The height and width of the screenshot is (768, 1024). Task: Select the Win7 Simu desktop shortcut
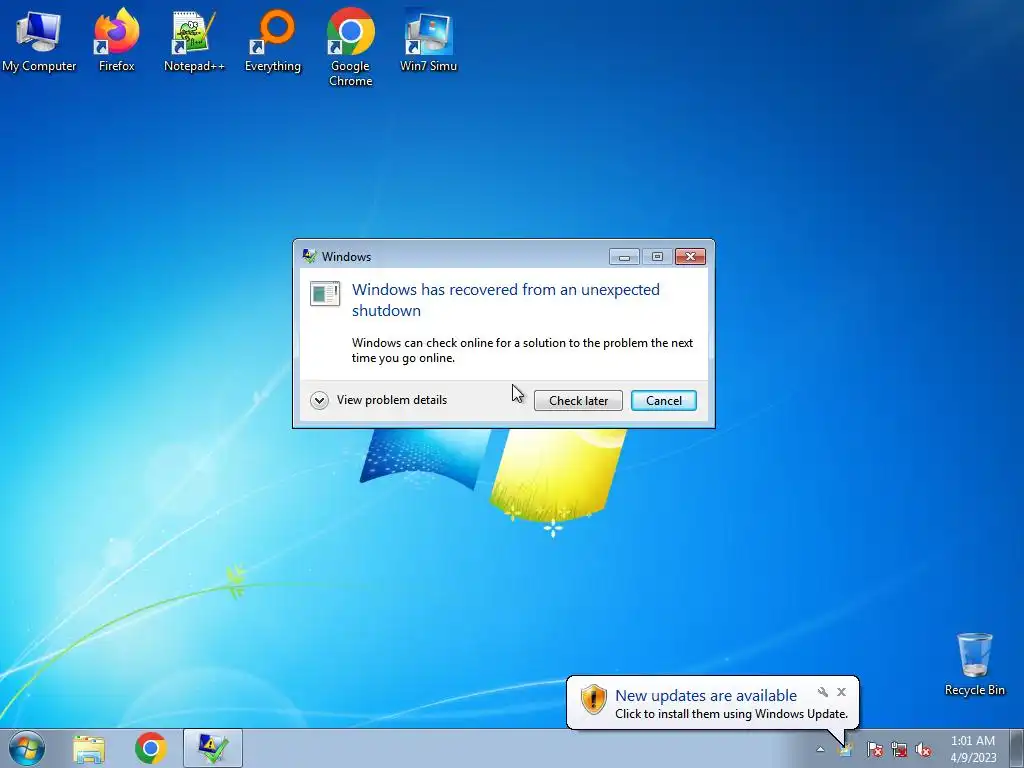428,40
